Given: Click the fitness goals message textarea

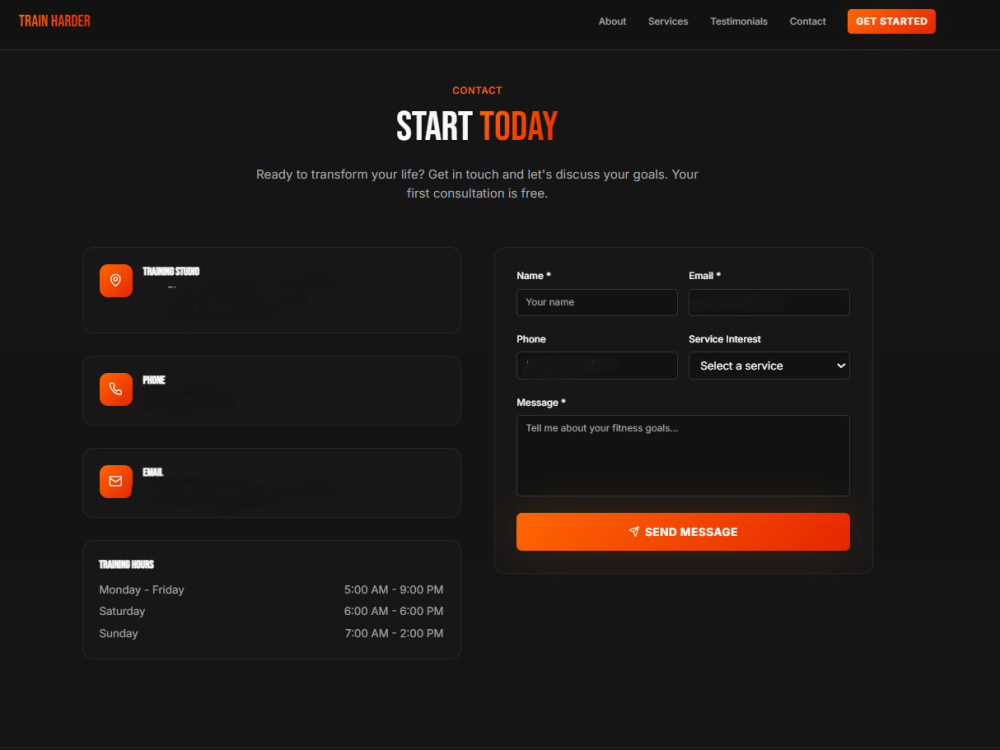Looking at the screenshot, I should pyautogui.click(x=682, y=455).
